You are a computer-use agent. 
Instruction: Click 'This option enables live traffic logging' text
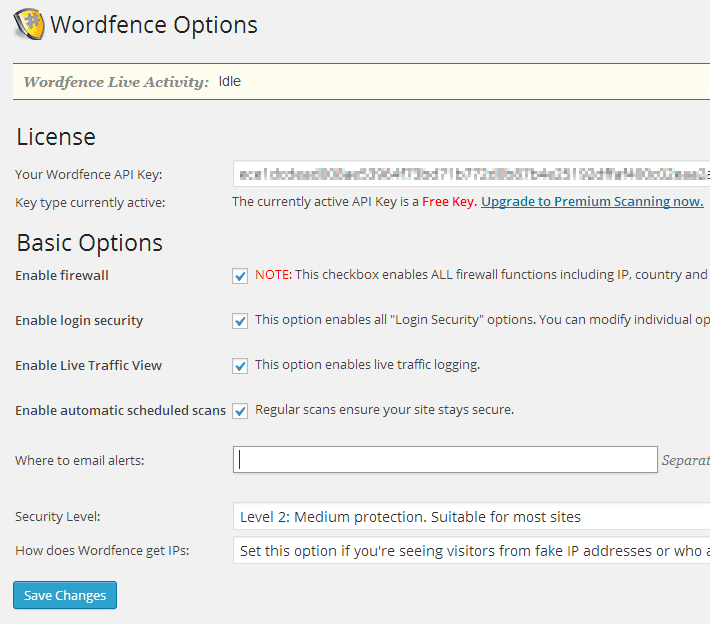pyautogui.click(x=368, y=365)
